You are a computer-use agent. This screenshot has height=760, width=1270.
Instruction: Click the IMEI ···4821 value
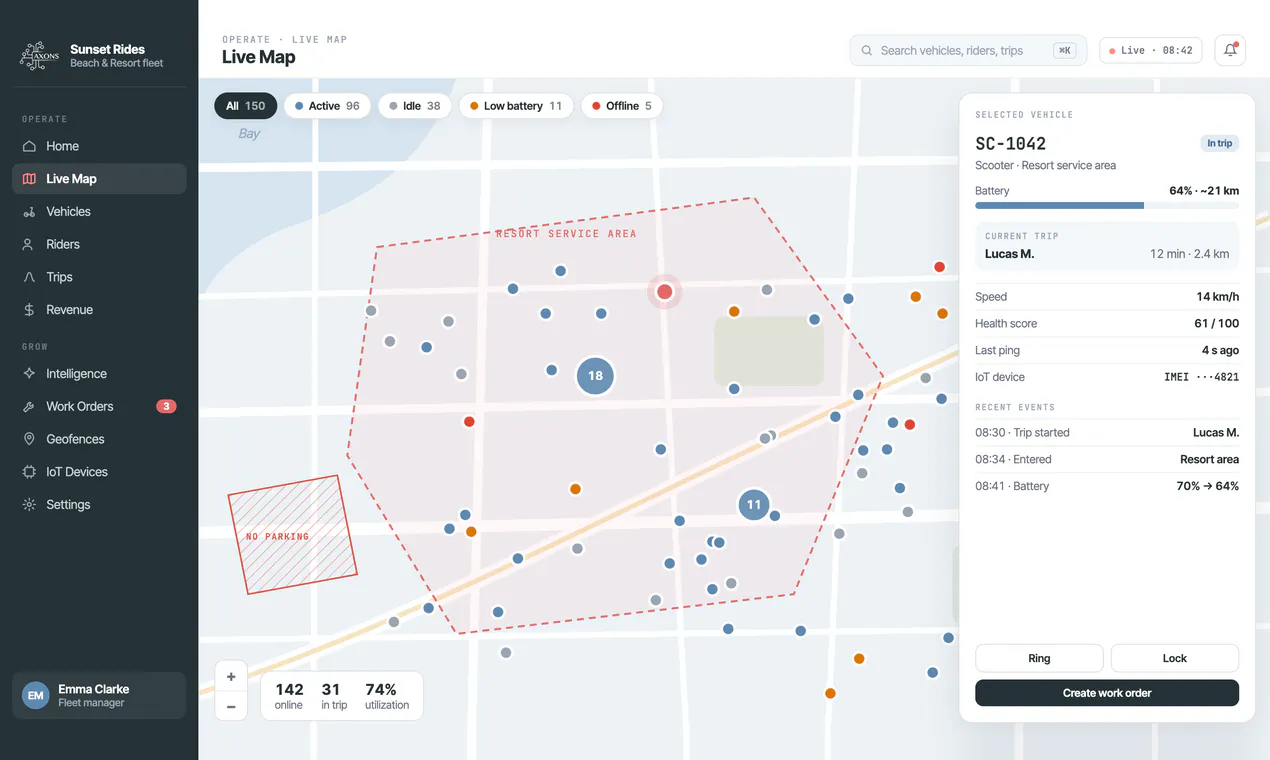click(1201, 377)
